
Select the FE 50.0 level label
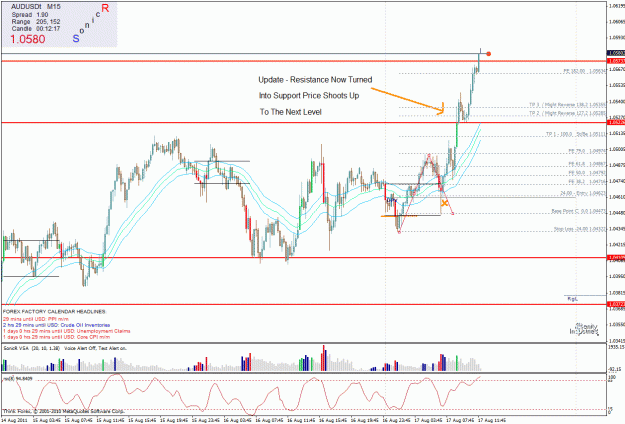(x=587, y=173)
